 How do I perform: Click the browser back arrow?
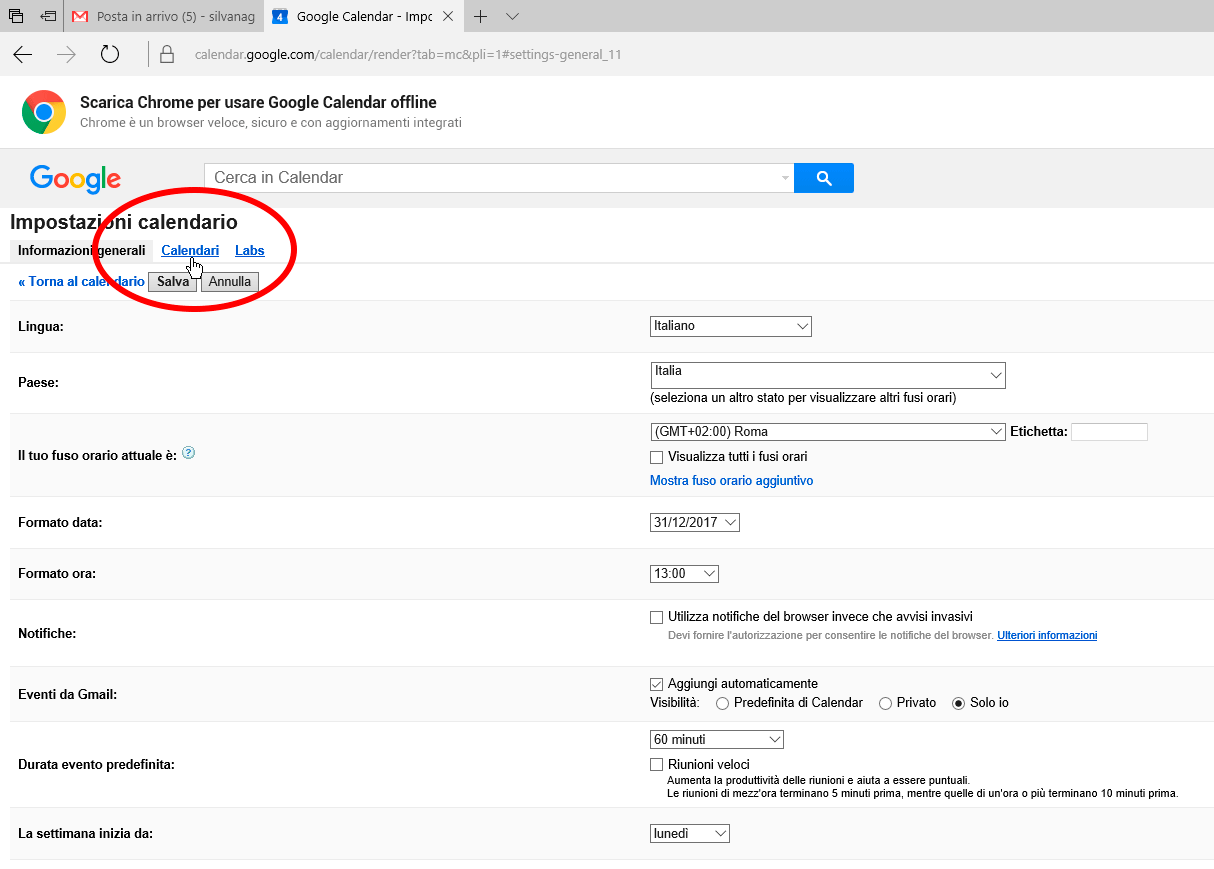coord(22,54)
